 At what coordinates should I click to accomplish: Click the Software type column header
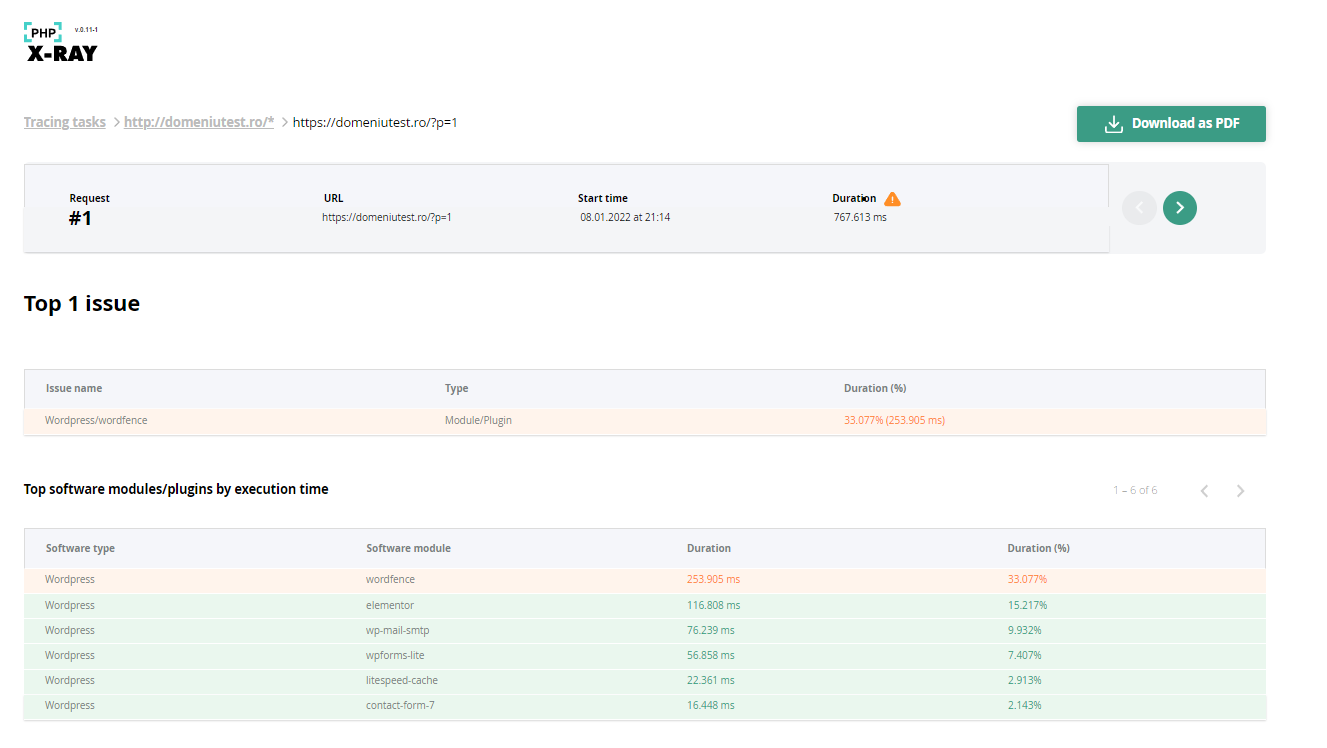(x=80, y=548)
